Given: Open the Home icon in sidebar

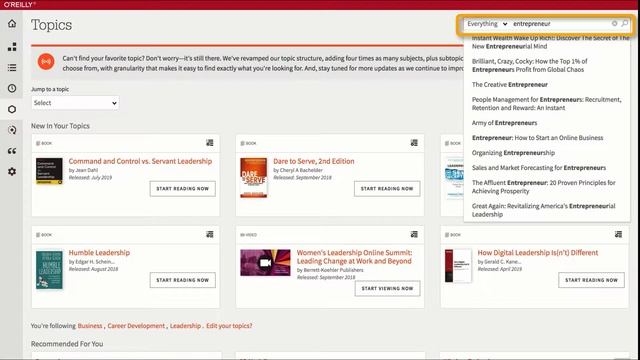Looking at the screenshot, I should (12, 24).
